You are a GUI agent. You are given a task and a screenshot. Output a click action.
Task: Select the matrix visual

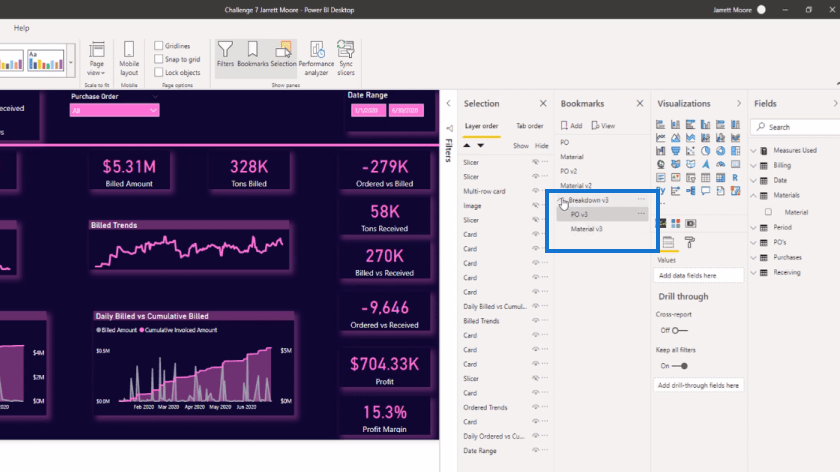tap(721, 177)
